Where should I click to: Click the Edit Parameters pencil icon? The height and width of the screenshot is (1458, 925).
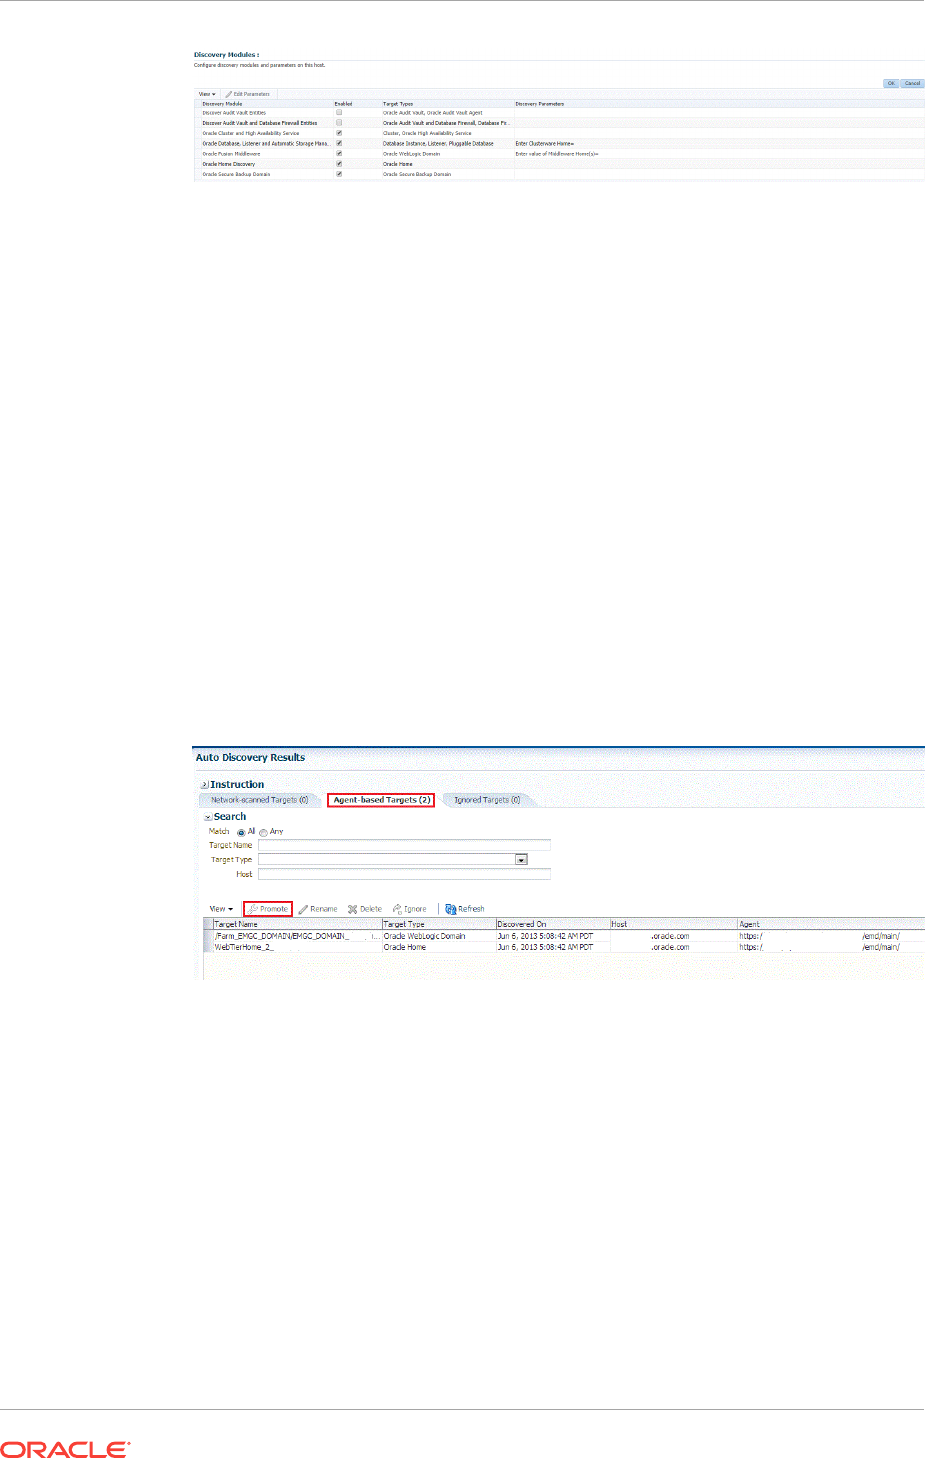229,94
